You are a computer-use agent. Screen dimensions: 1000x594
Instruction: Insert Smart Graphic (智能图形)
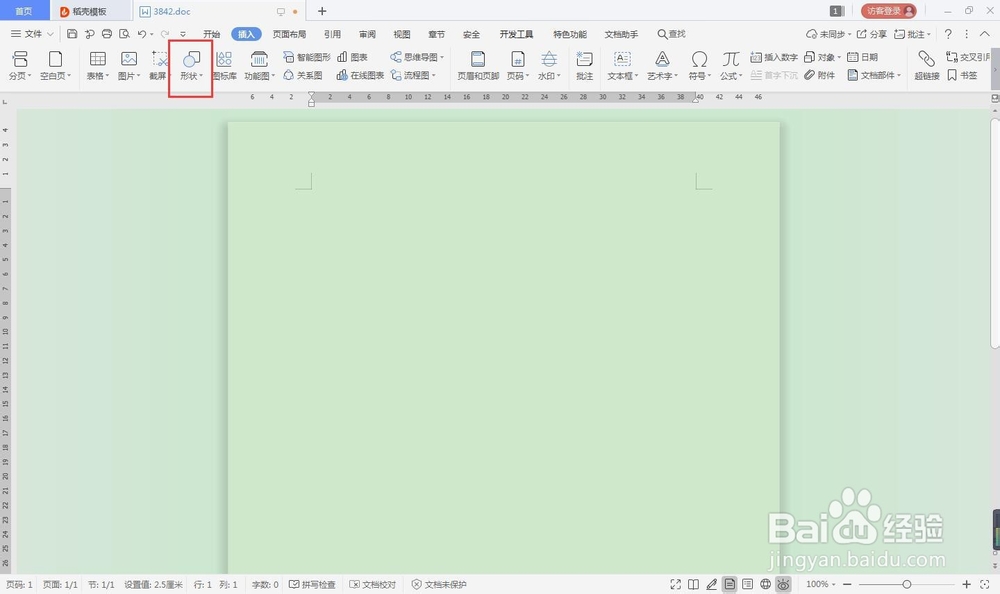click(307, 57)
